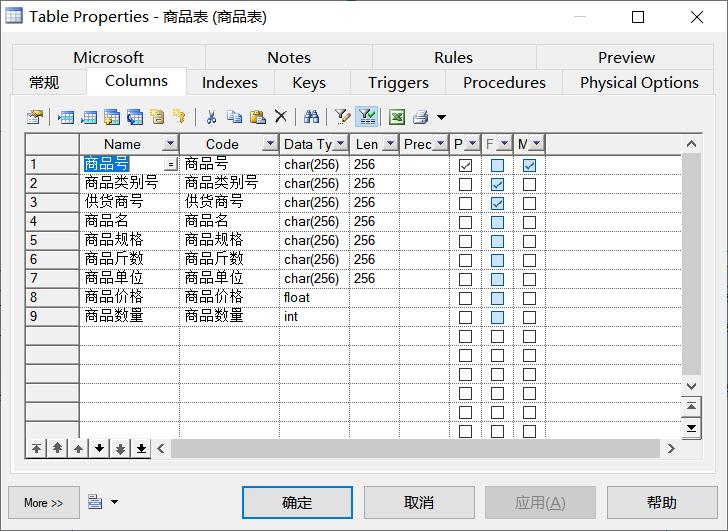Click the float data type cell
Viewport: 728px width, 531px height.
pyautogui.click(x=314, y=298)
